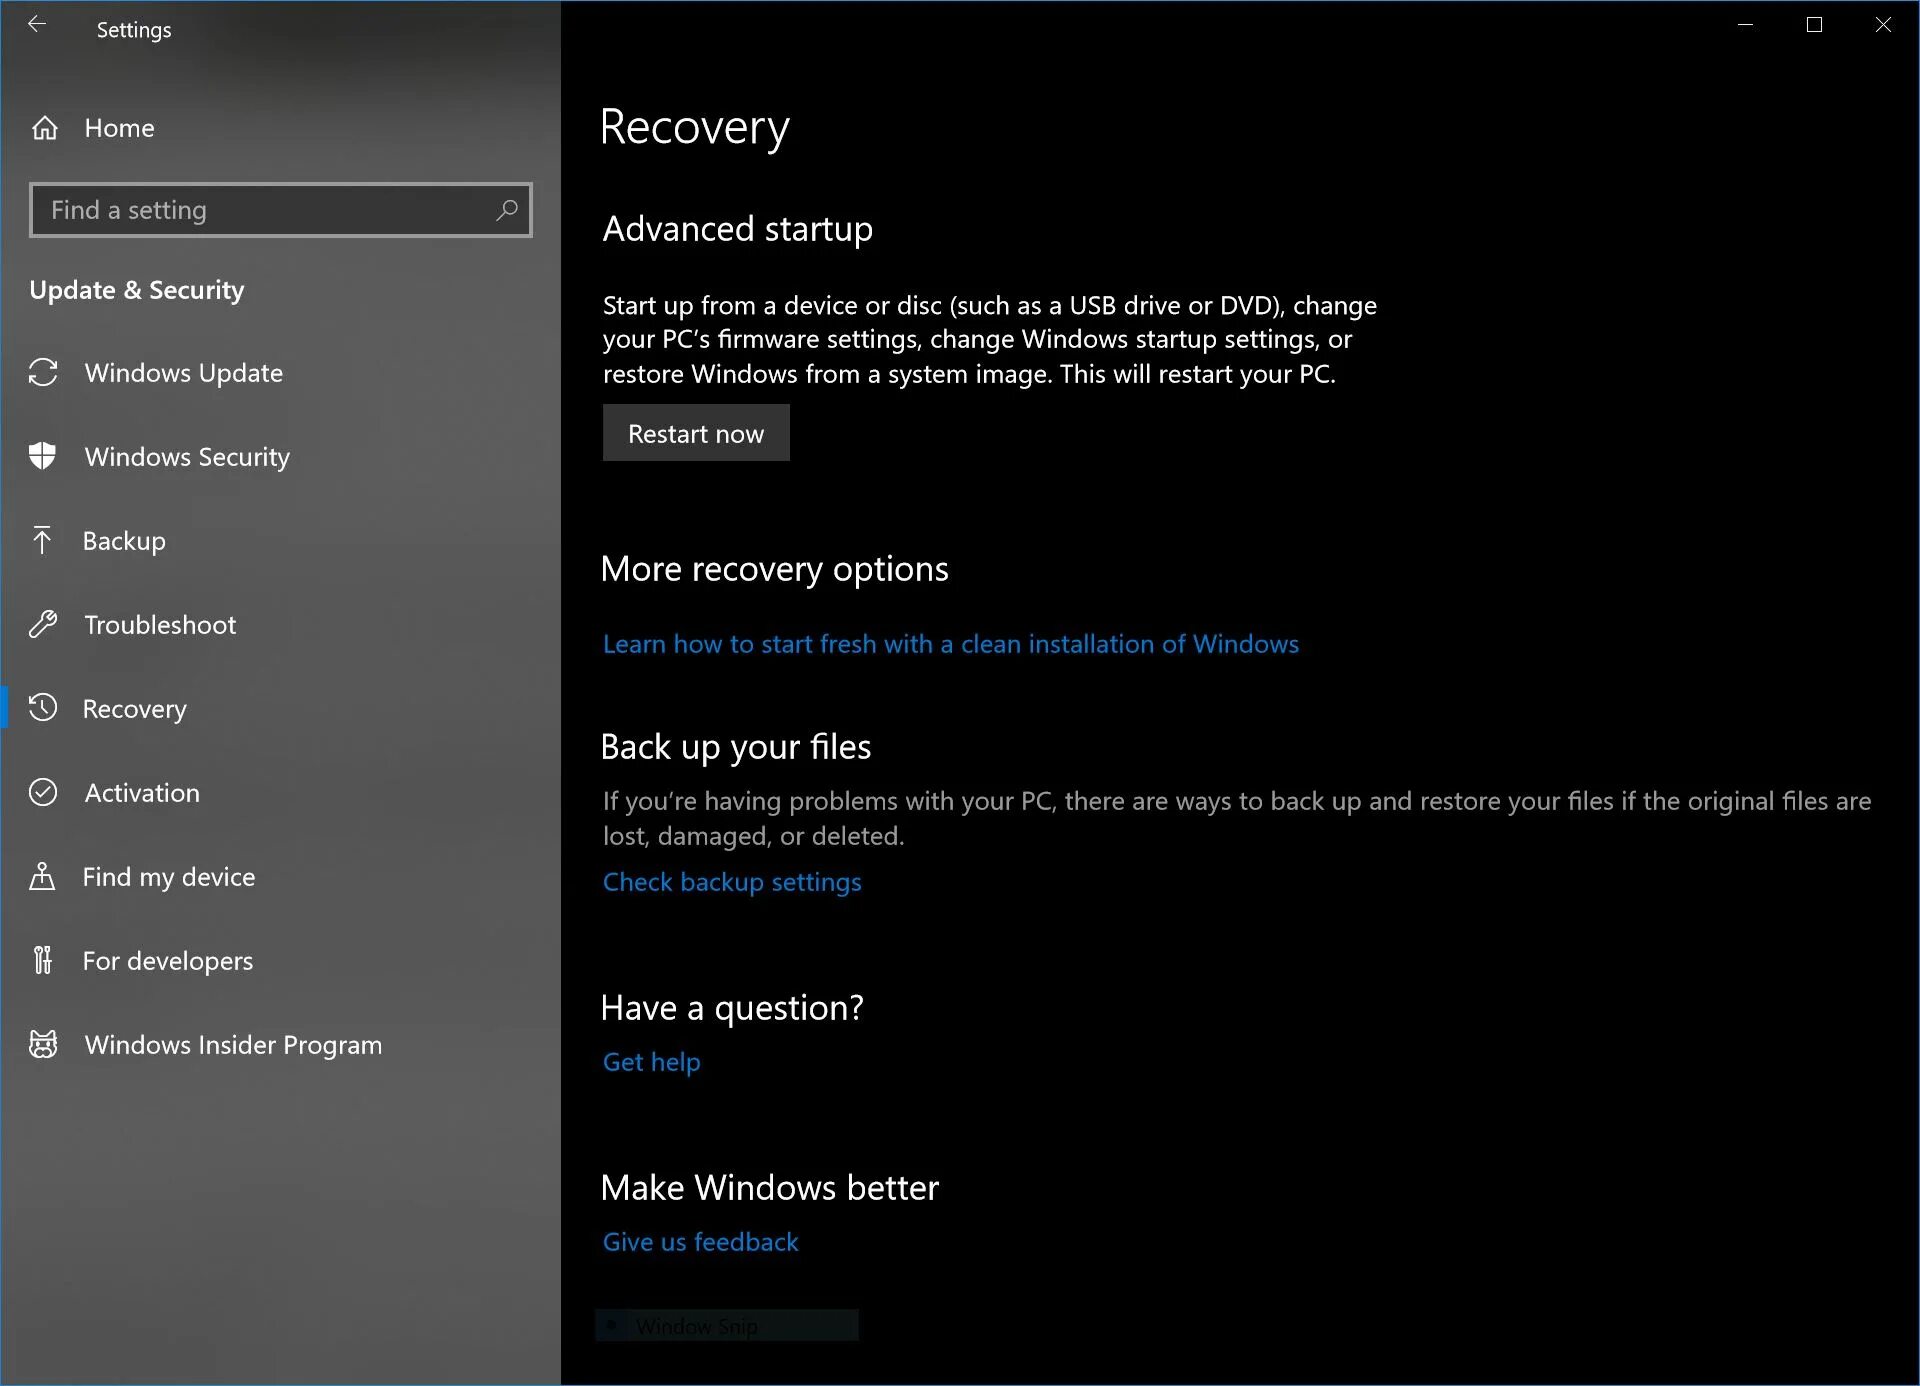1920x1386 pixels.
Task: Click the Windows Security shield icon
Action: [x=43, y=456]
